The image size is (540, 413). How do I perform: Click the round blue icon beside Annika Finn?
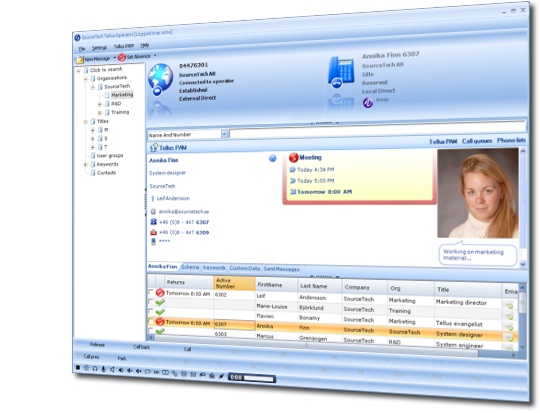coord(272,158)
